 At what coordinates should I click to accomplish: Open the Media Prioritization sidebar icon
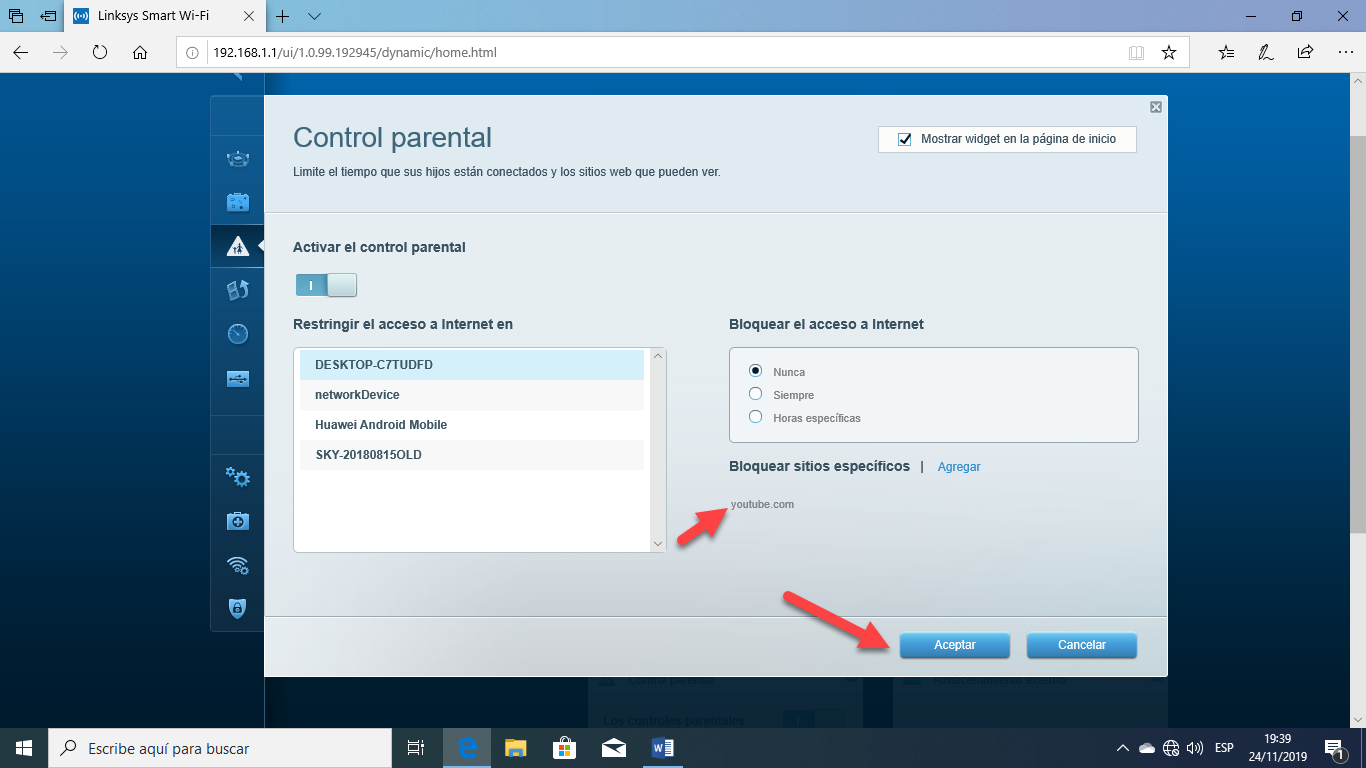(237, 290)
